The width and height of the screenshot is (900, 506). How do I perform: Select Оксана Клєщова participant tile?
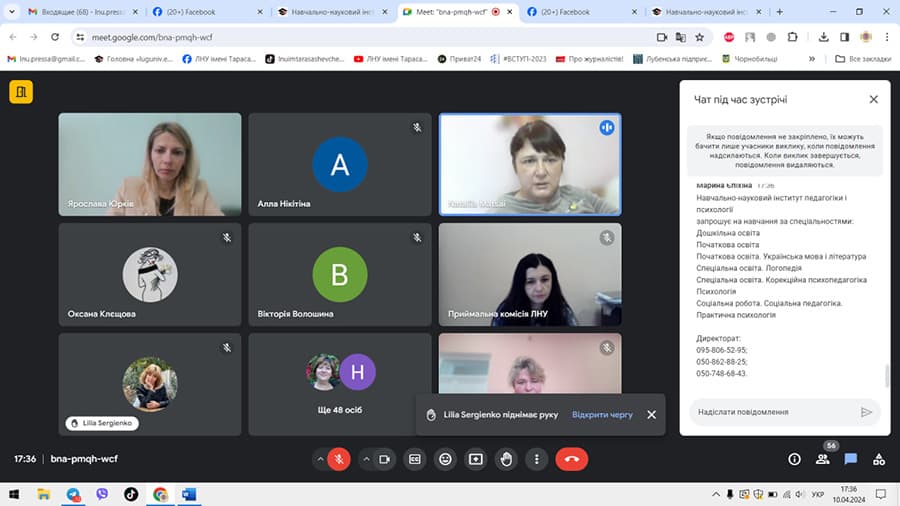click(150, 274)
